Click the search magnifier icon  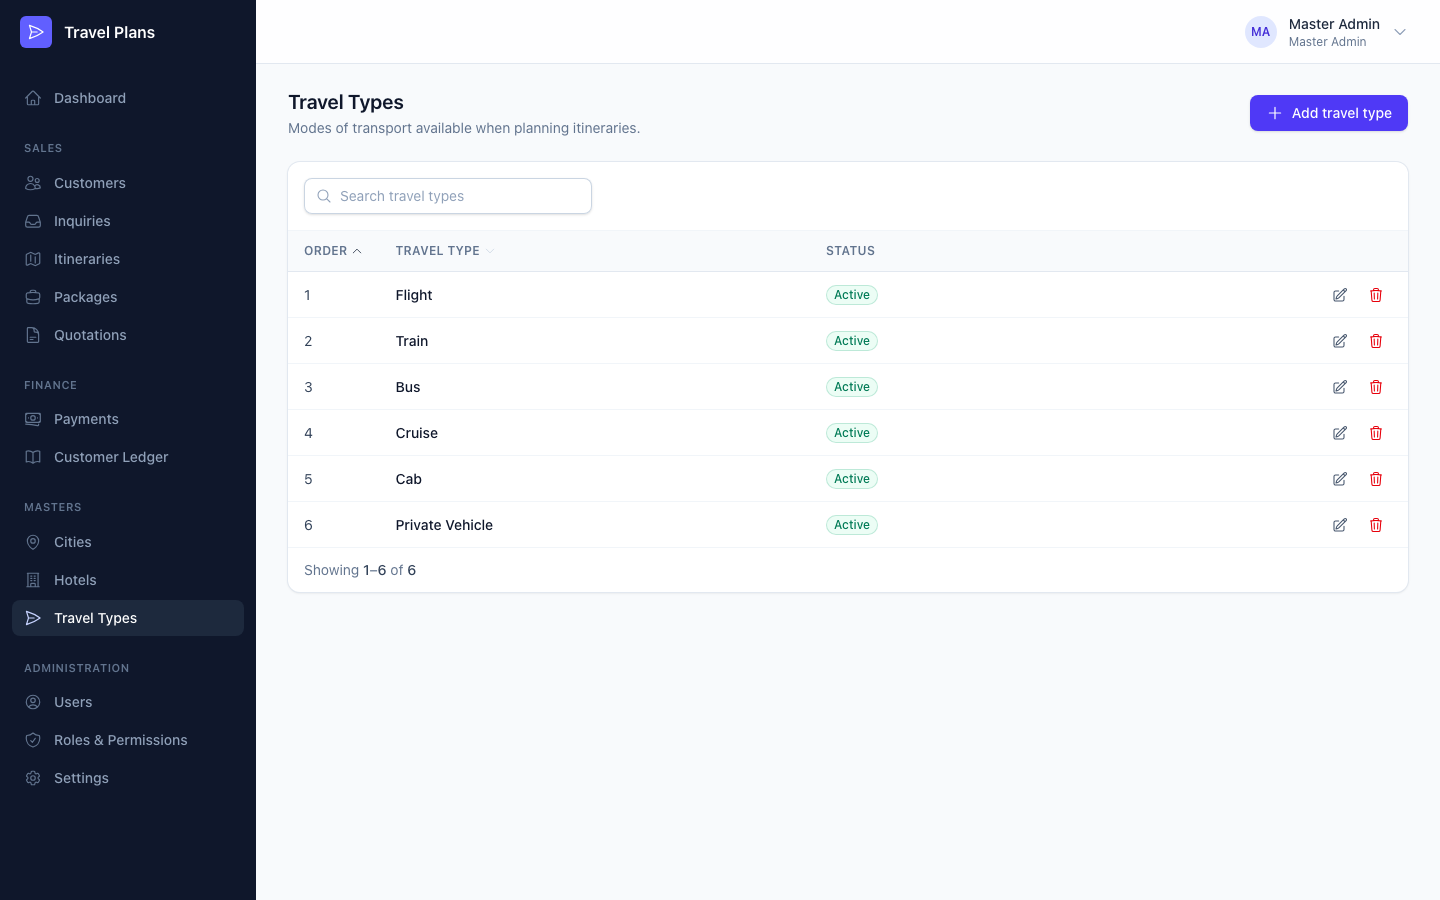(324, 196)
